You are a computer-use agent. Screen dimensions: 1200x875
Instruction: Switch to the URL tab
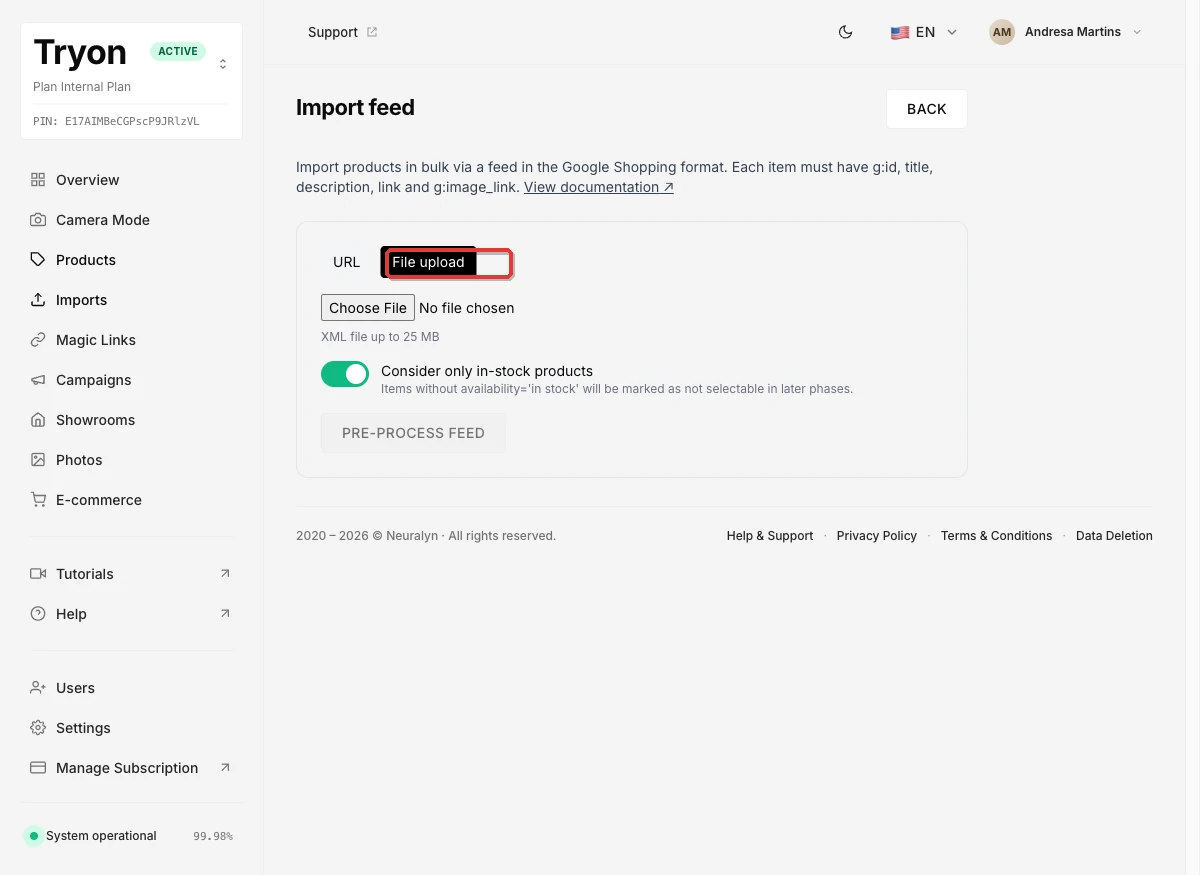[x=346, y=262]
